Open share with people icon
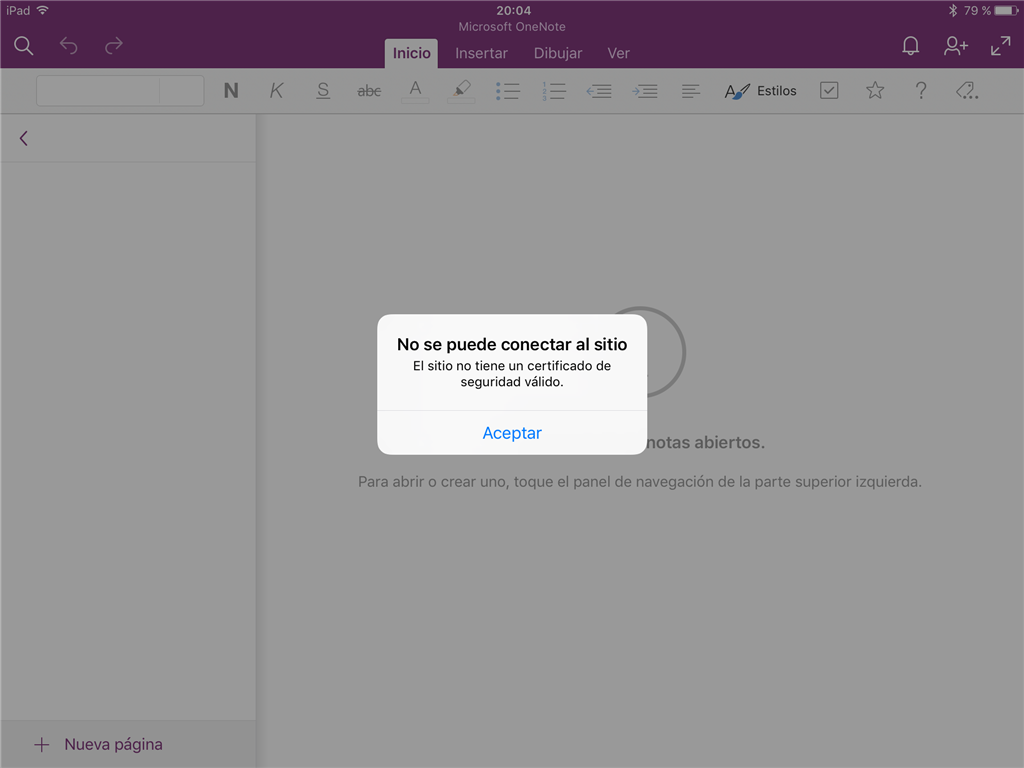The image size is (1024, 768). [955, 46]
